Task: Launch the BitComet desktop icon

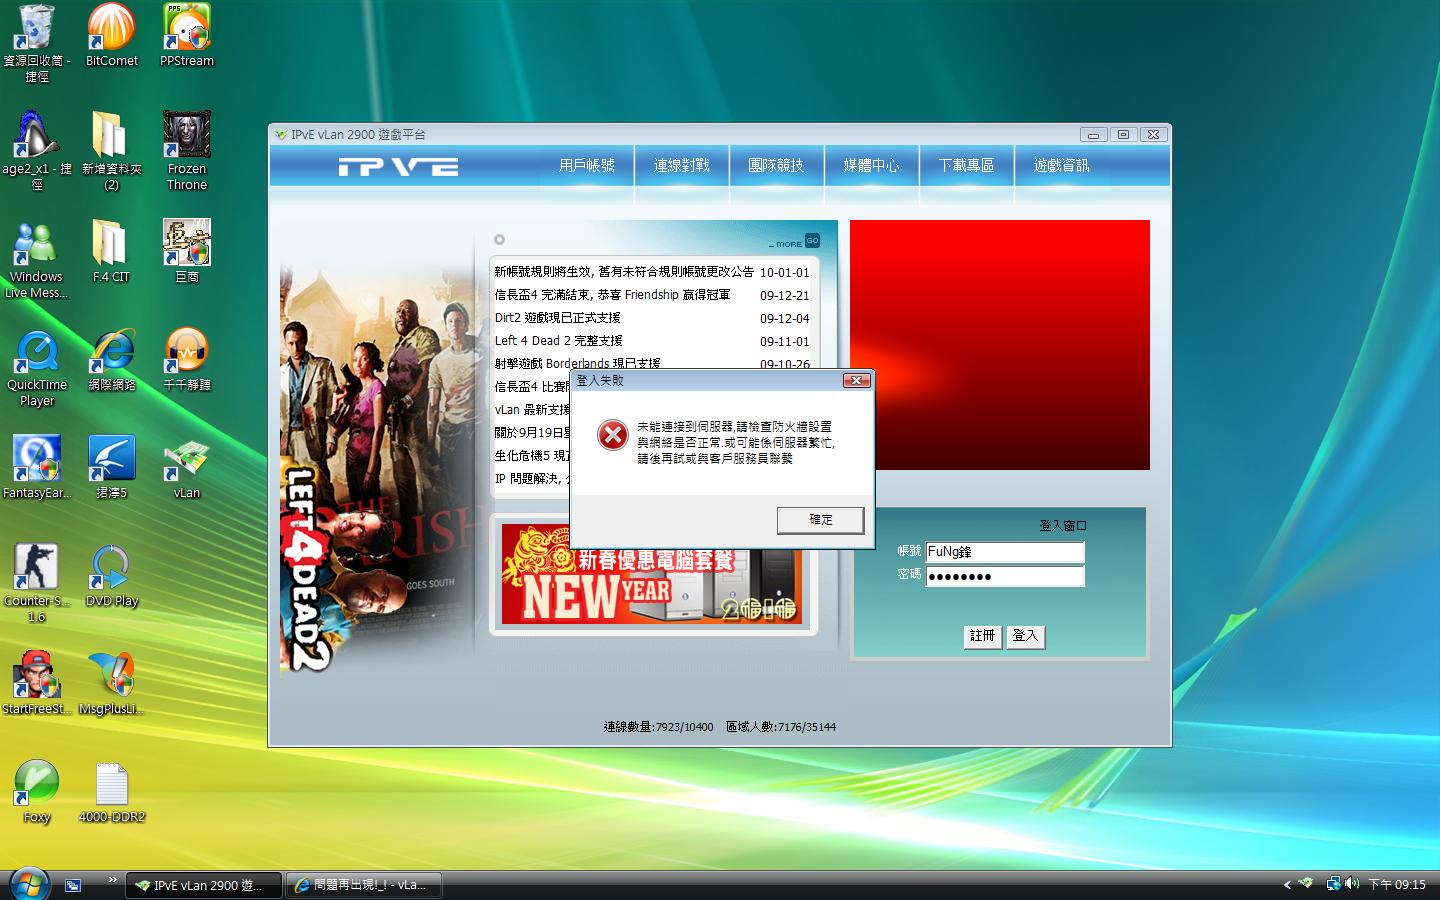Action: pyautogui.click(x=112, y=35)
